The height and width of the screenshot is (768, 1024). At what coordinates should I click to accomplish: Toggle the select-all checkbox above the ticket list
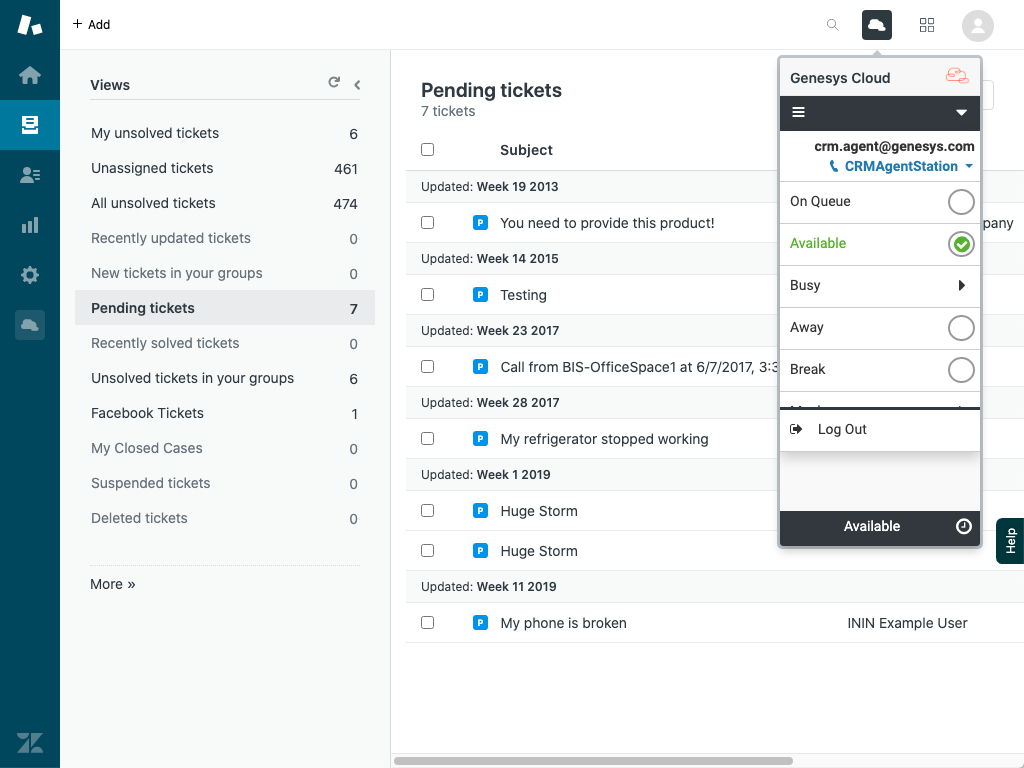click(x=427, y=148)
